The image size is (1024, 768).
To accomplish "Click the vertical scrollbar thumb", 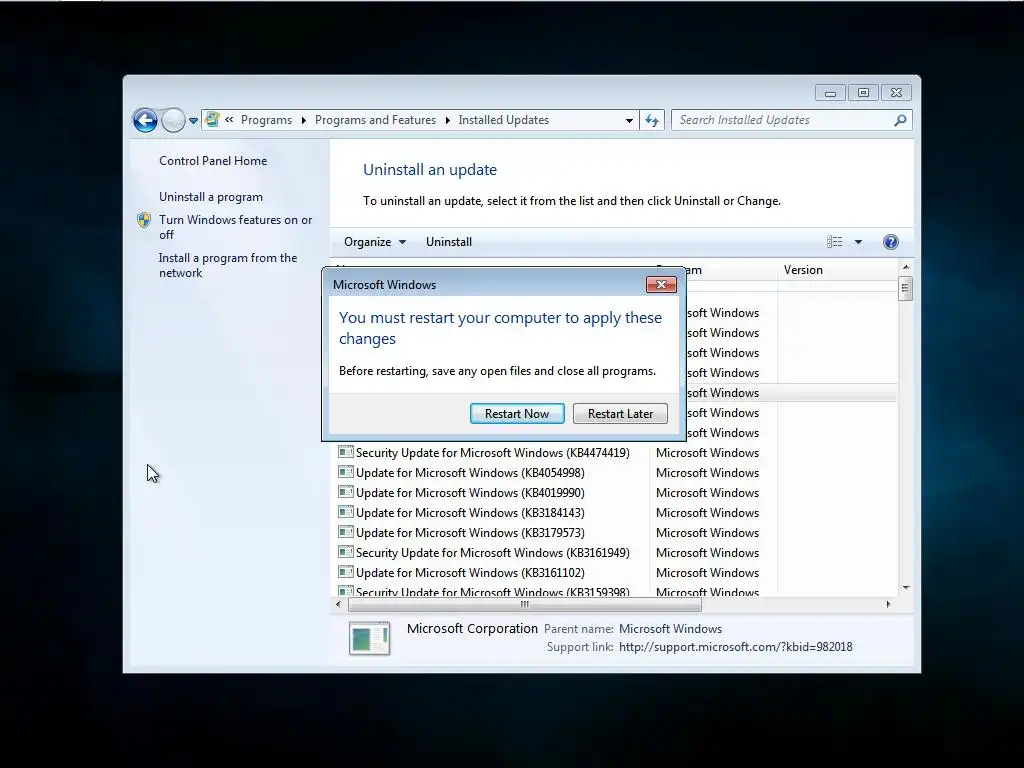I will tap(905, 289).
